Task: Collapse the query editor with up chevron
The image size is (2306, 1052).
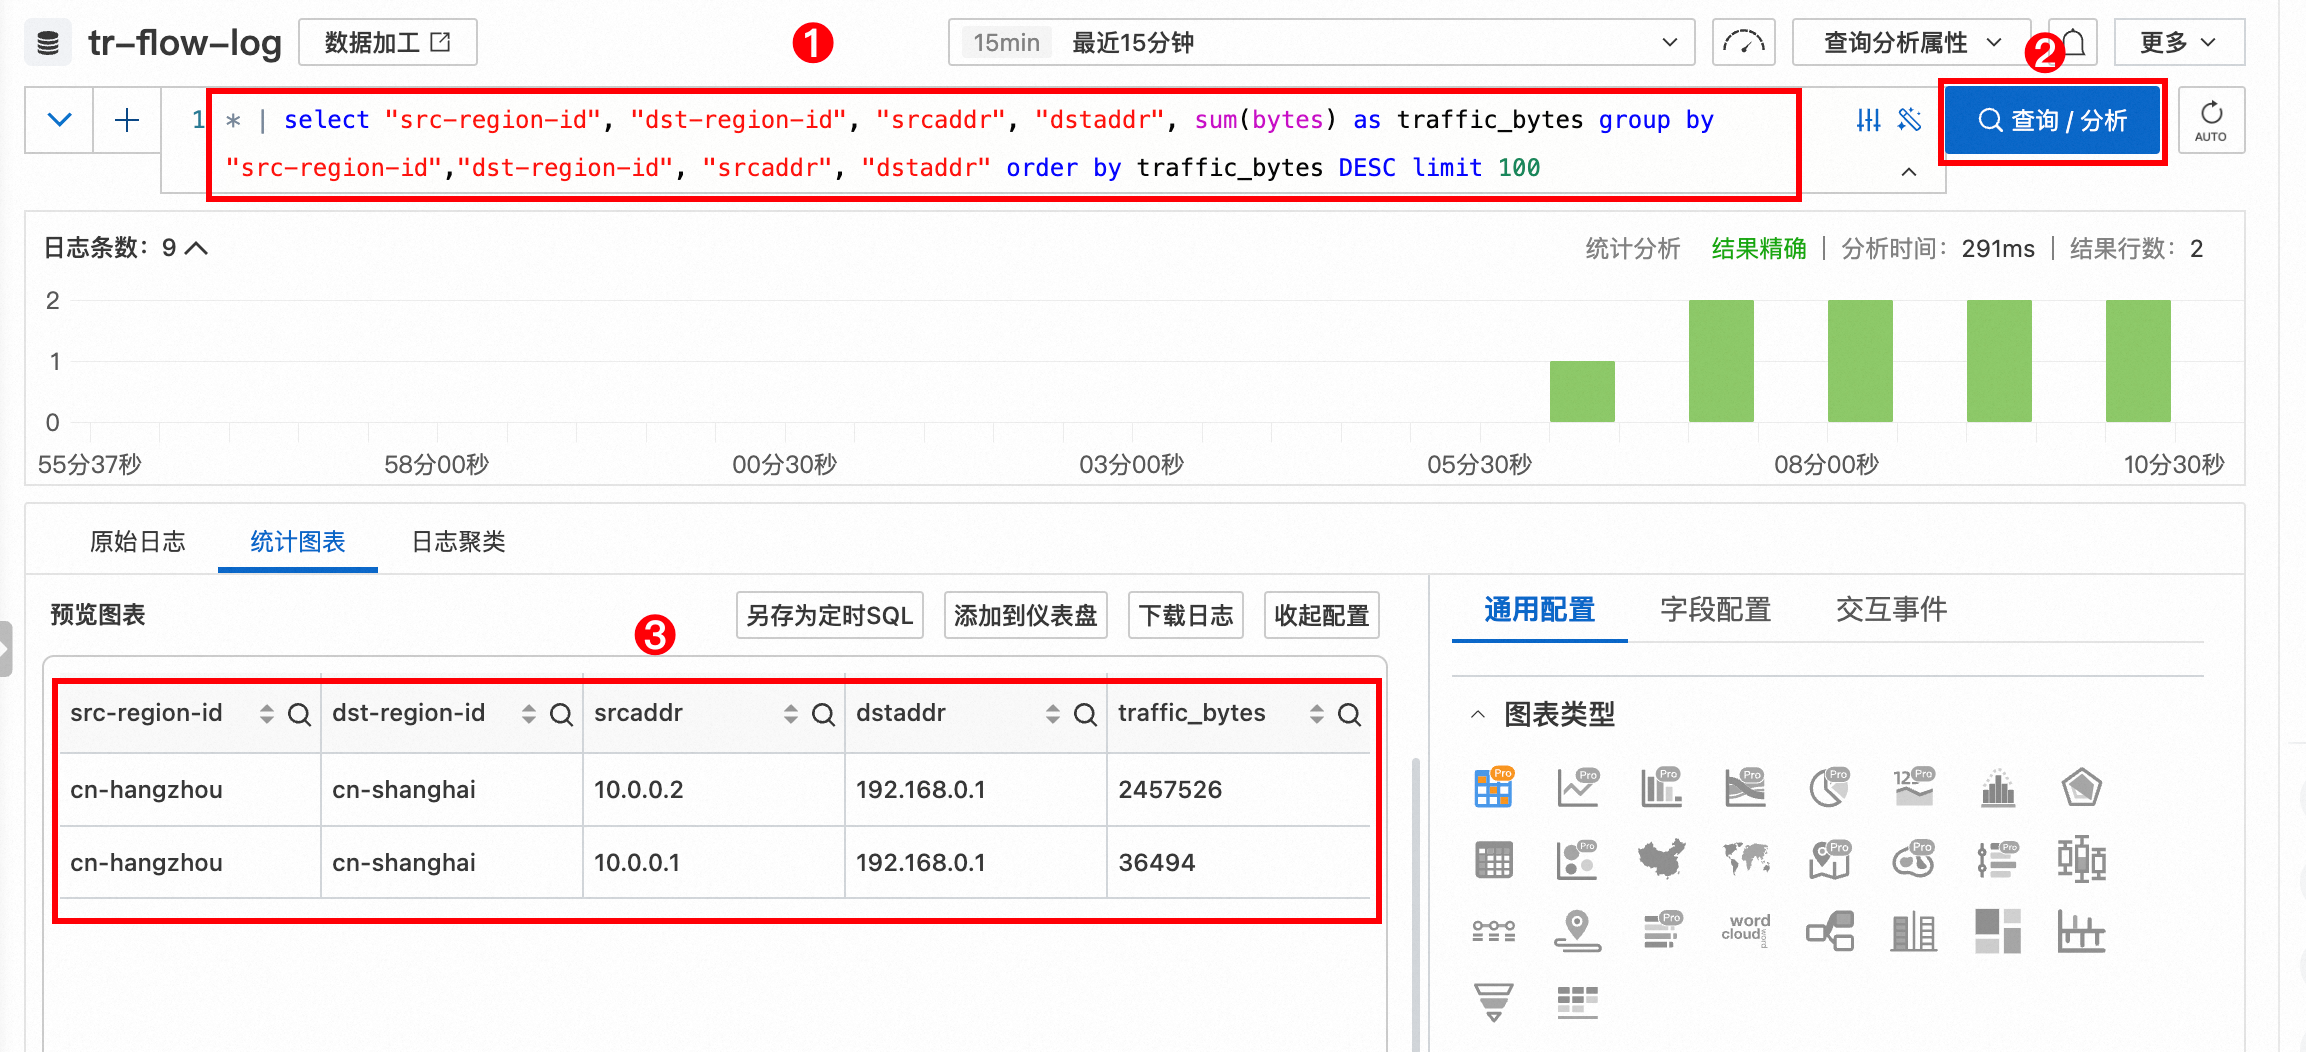Action: (1909, 171)
